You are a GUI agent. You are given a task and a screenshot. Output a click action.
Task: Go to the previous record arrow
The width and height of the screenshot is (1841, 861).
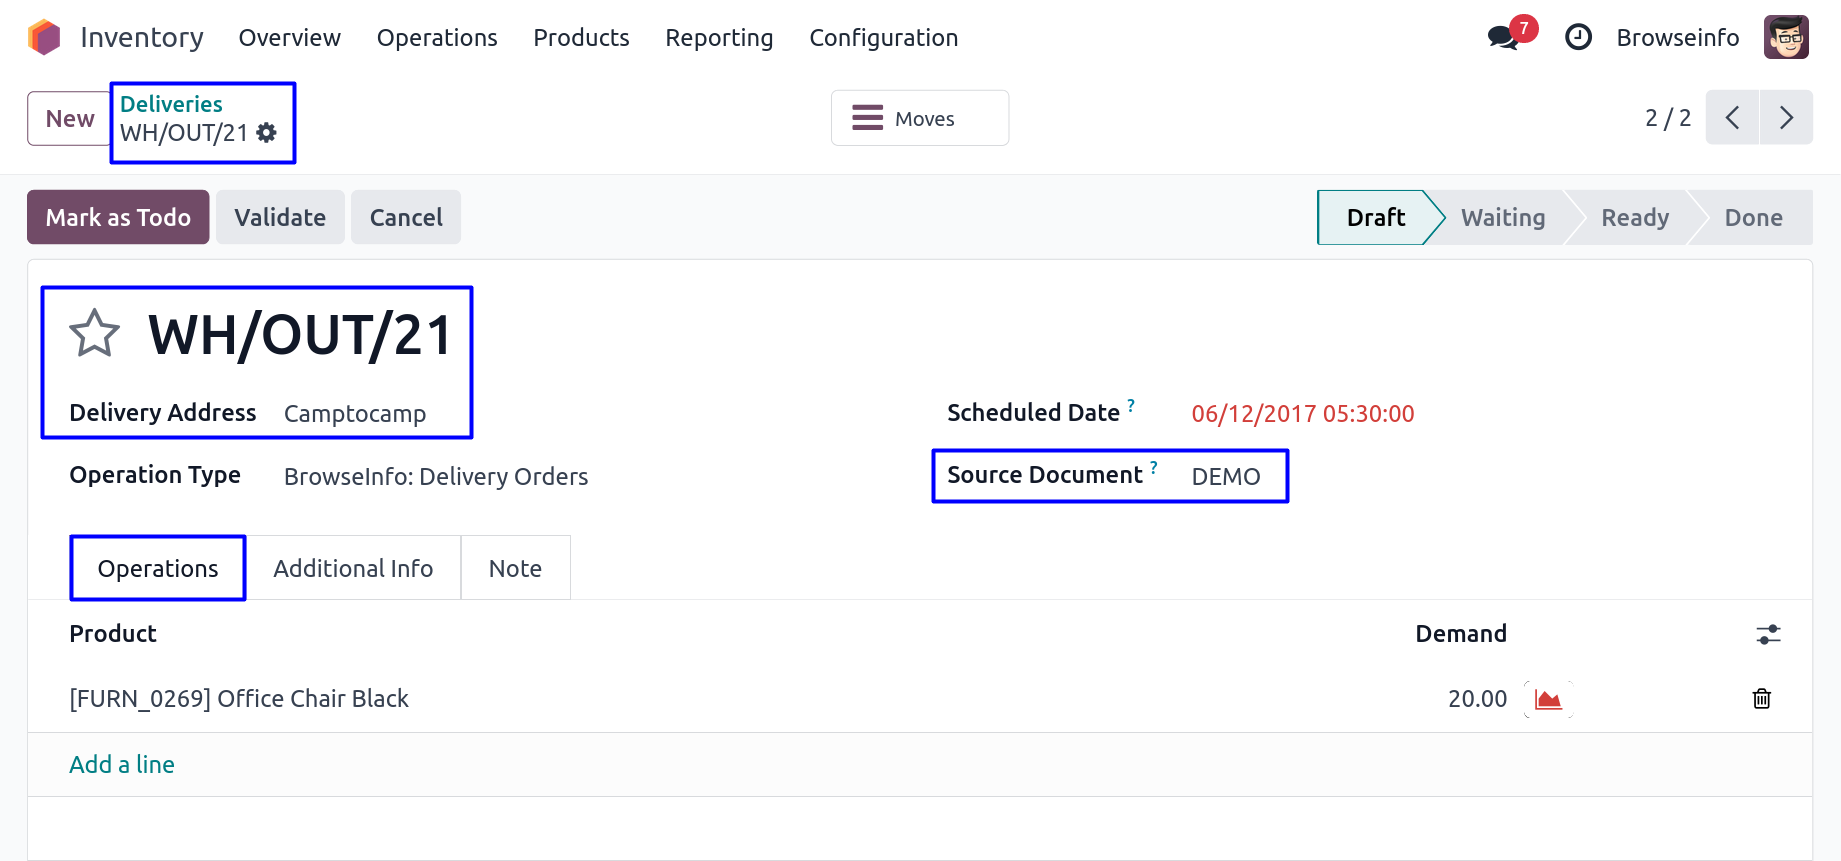coord(1732,118)
